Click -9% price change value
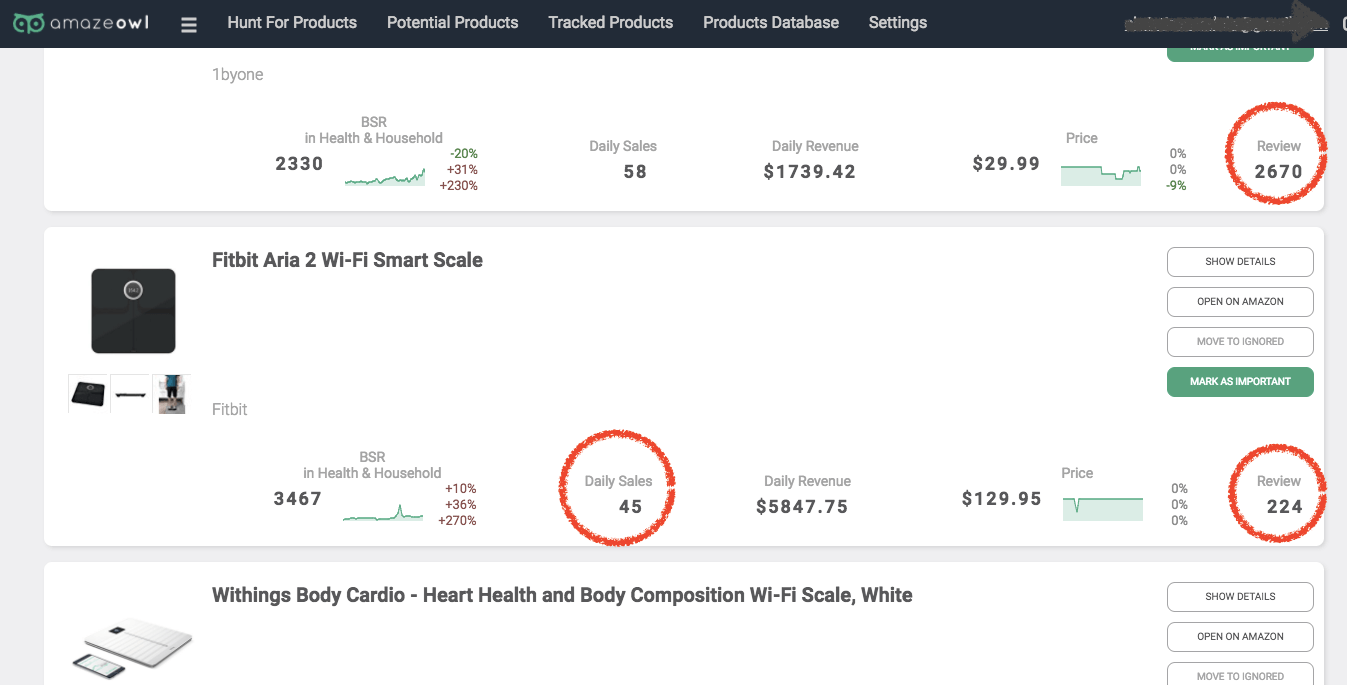1347x685 pixels. coord(1177,186)
